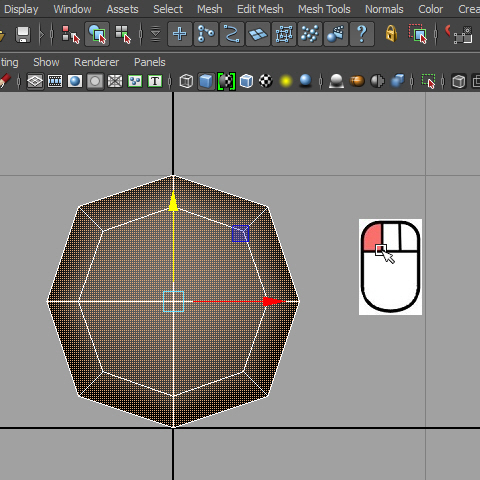Switch to select by component type
This screenshot has width=480, height=480.
123,34
